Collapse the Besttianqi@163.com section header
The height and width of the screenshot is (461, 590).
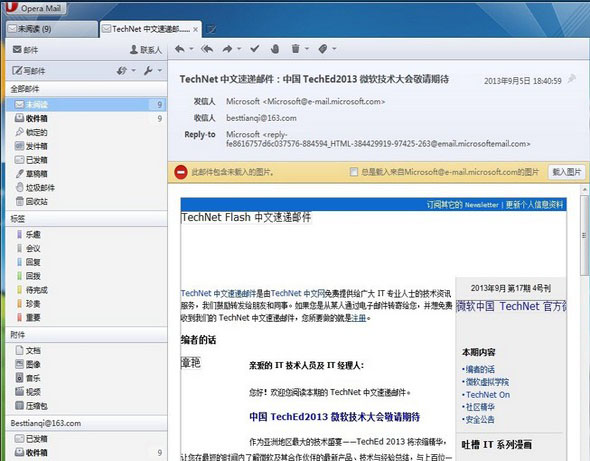[86, 423]
